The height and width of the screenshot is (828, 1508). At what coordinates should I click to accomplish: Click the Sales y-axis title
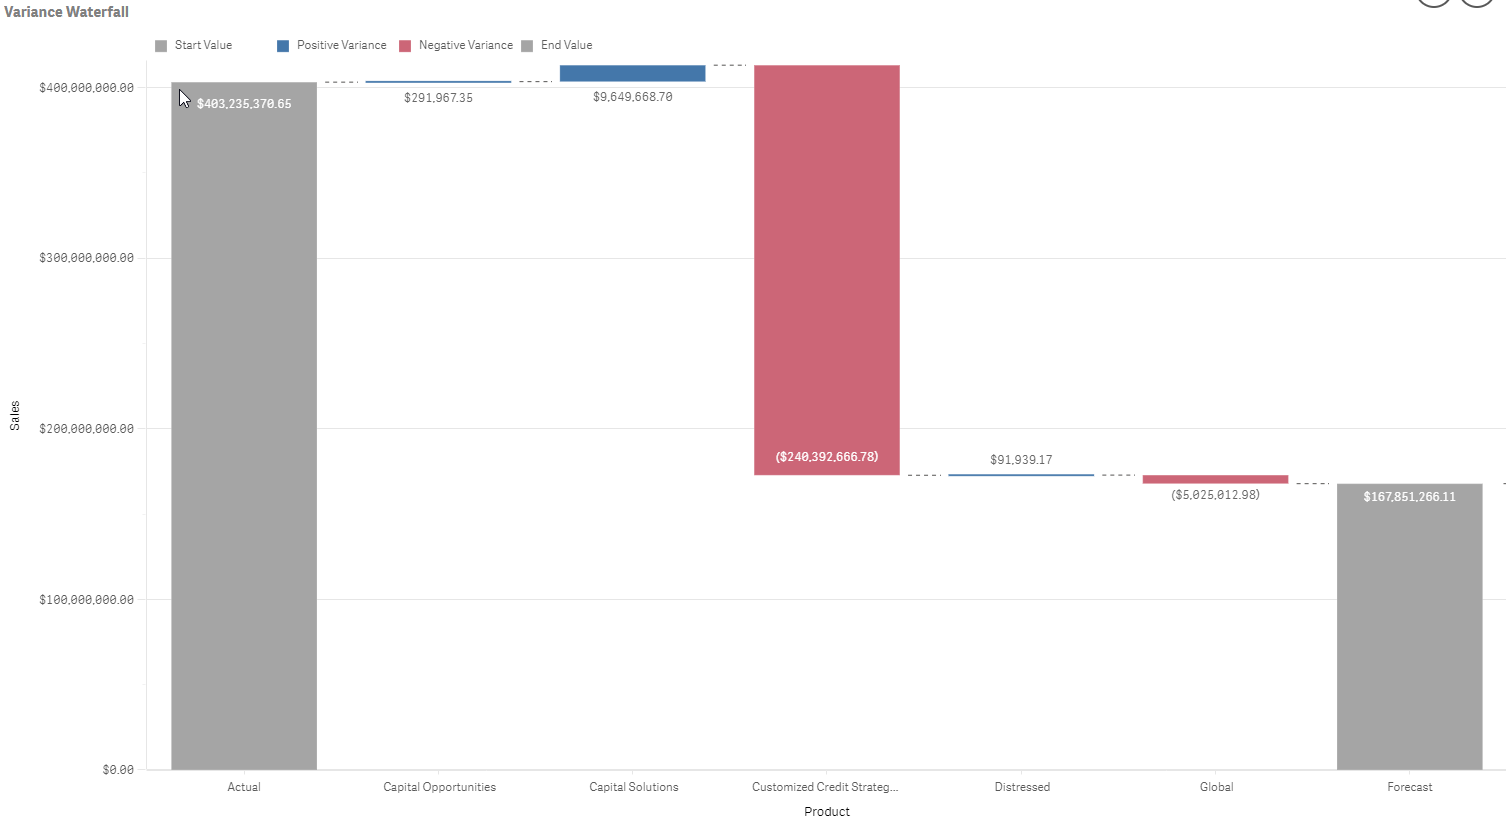coord(15,416)
